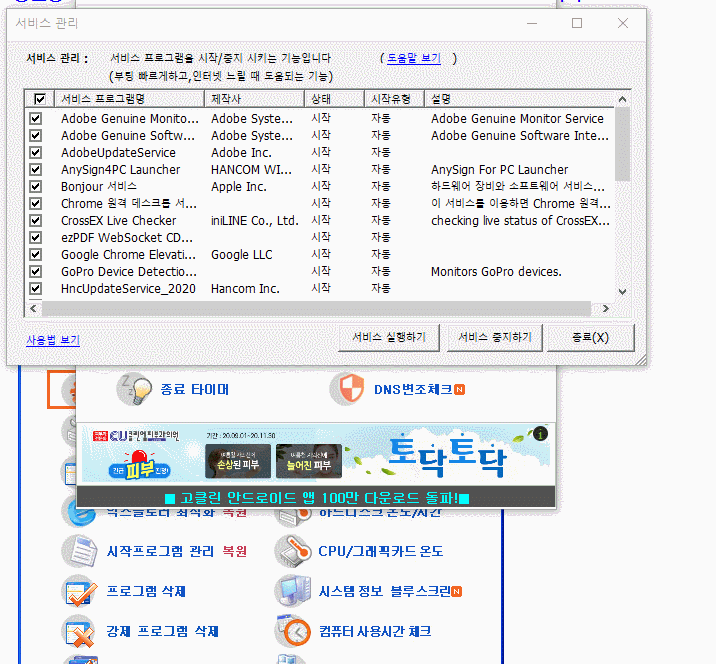Viewport: 716px width, 664px height.
Task: Click 서비스 실행하기 button
Action: (389, 337)
